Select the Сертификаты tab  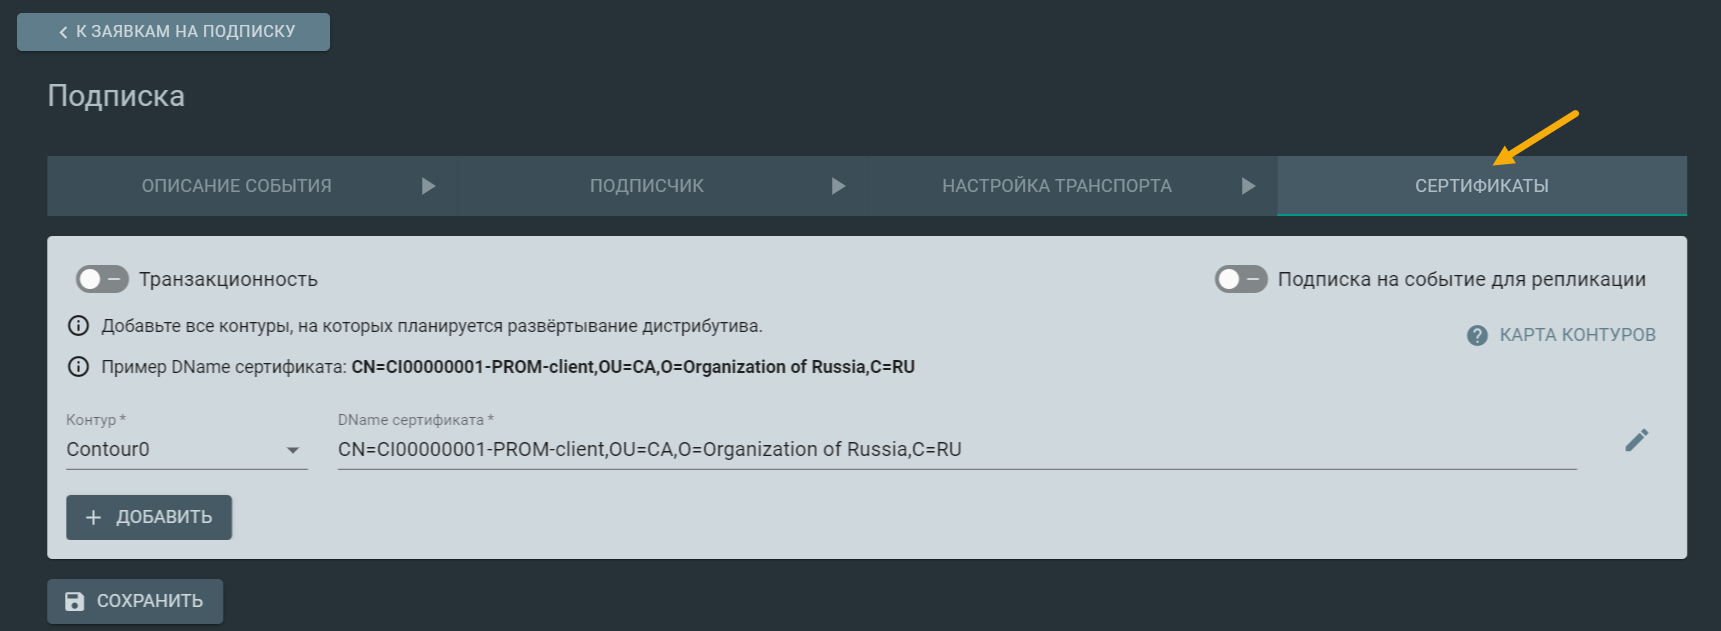click(1481, 186)
